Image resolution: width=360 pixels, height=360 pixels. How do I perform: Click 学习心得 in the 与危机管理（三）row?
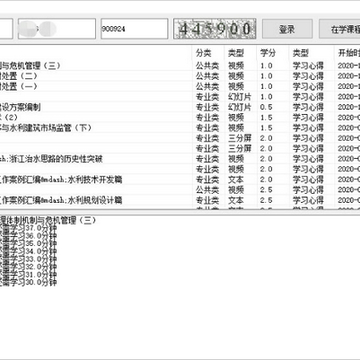click(x=308, y=66)
